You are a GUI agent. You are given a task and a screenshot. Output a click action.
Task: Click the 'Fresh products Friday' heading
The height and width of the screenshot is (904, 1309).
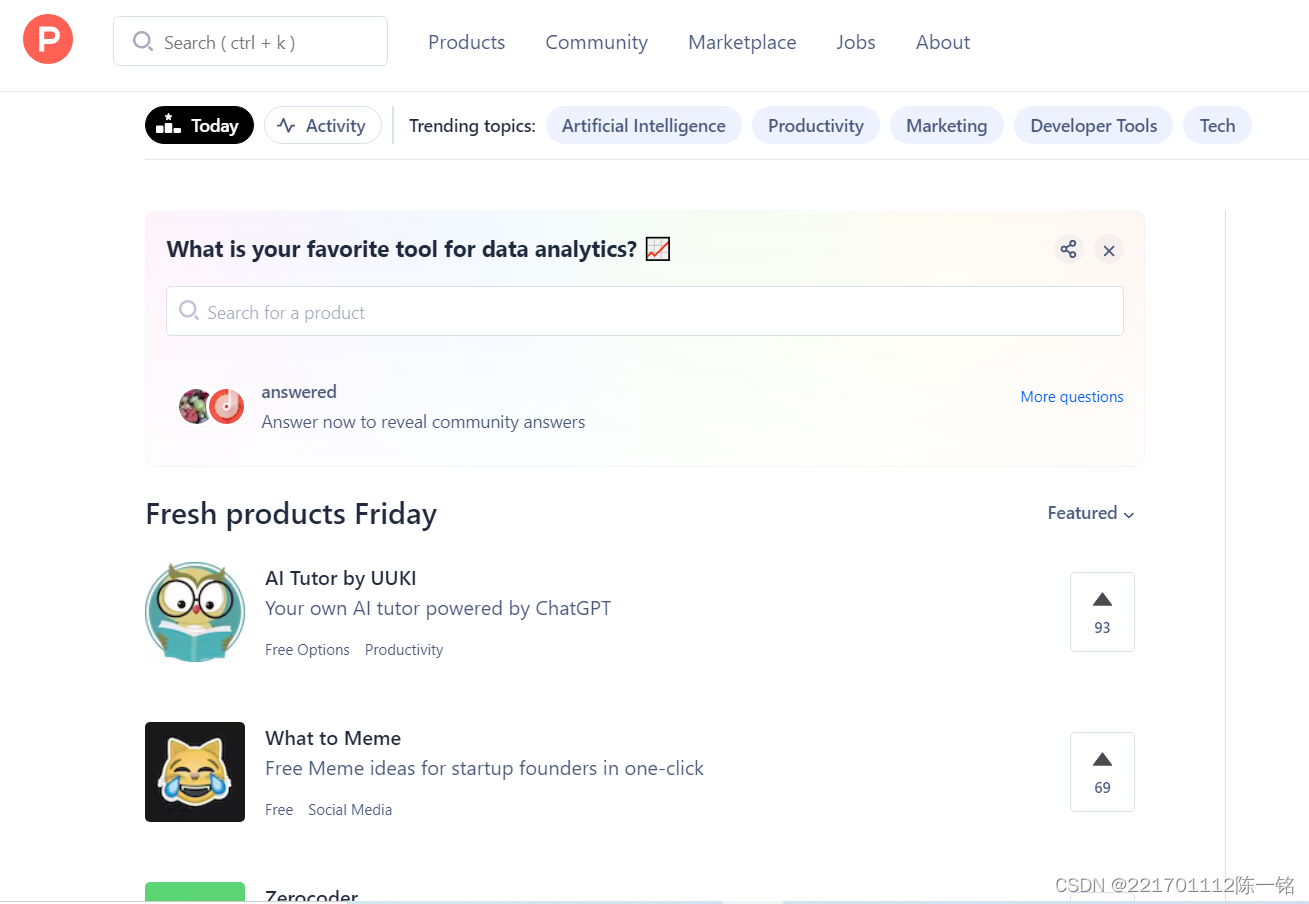pyautogui.click(x=291, y=514)
